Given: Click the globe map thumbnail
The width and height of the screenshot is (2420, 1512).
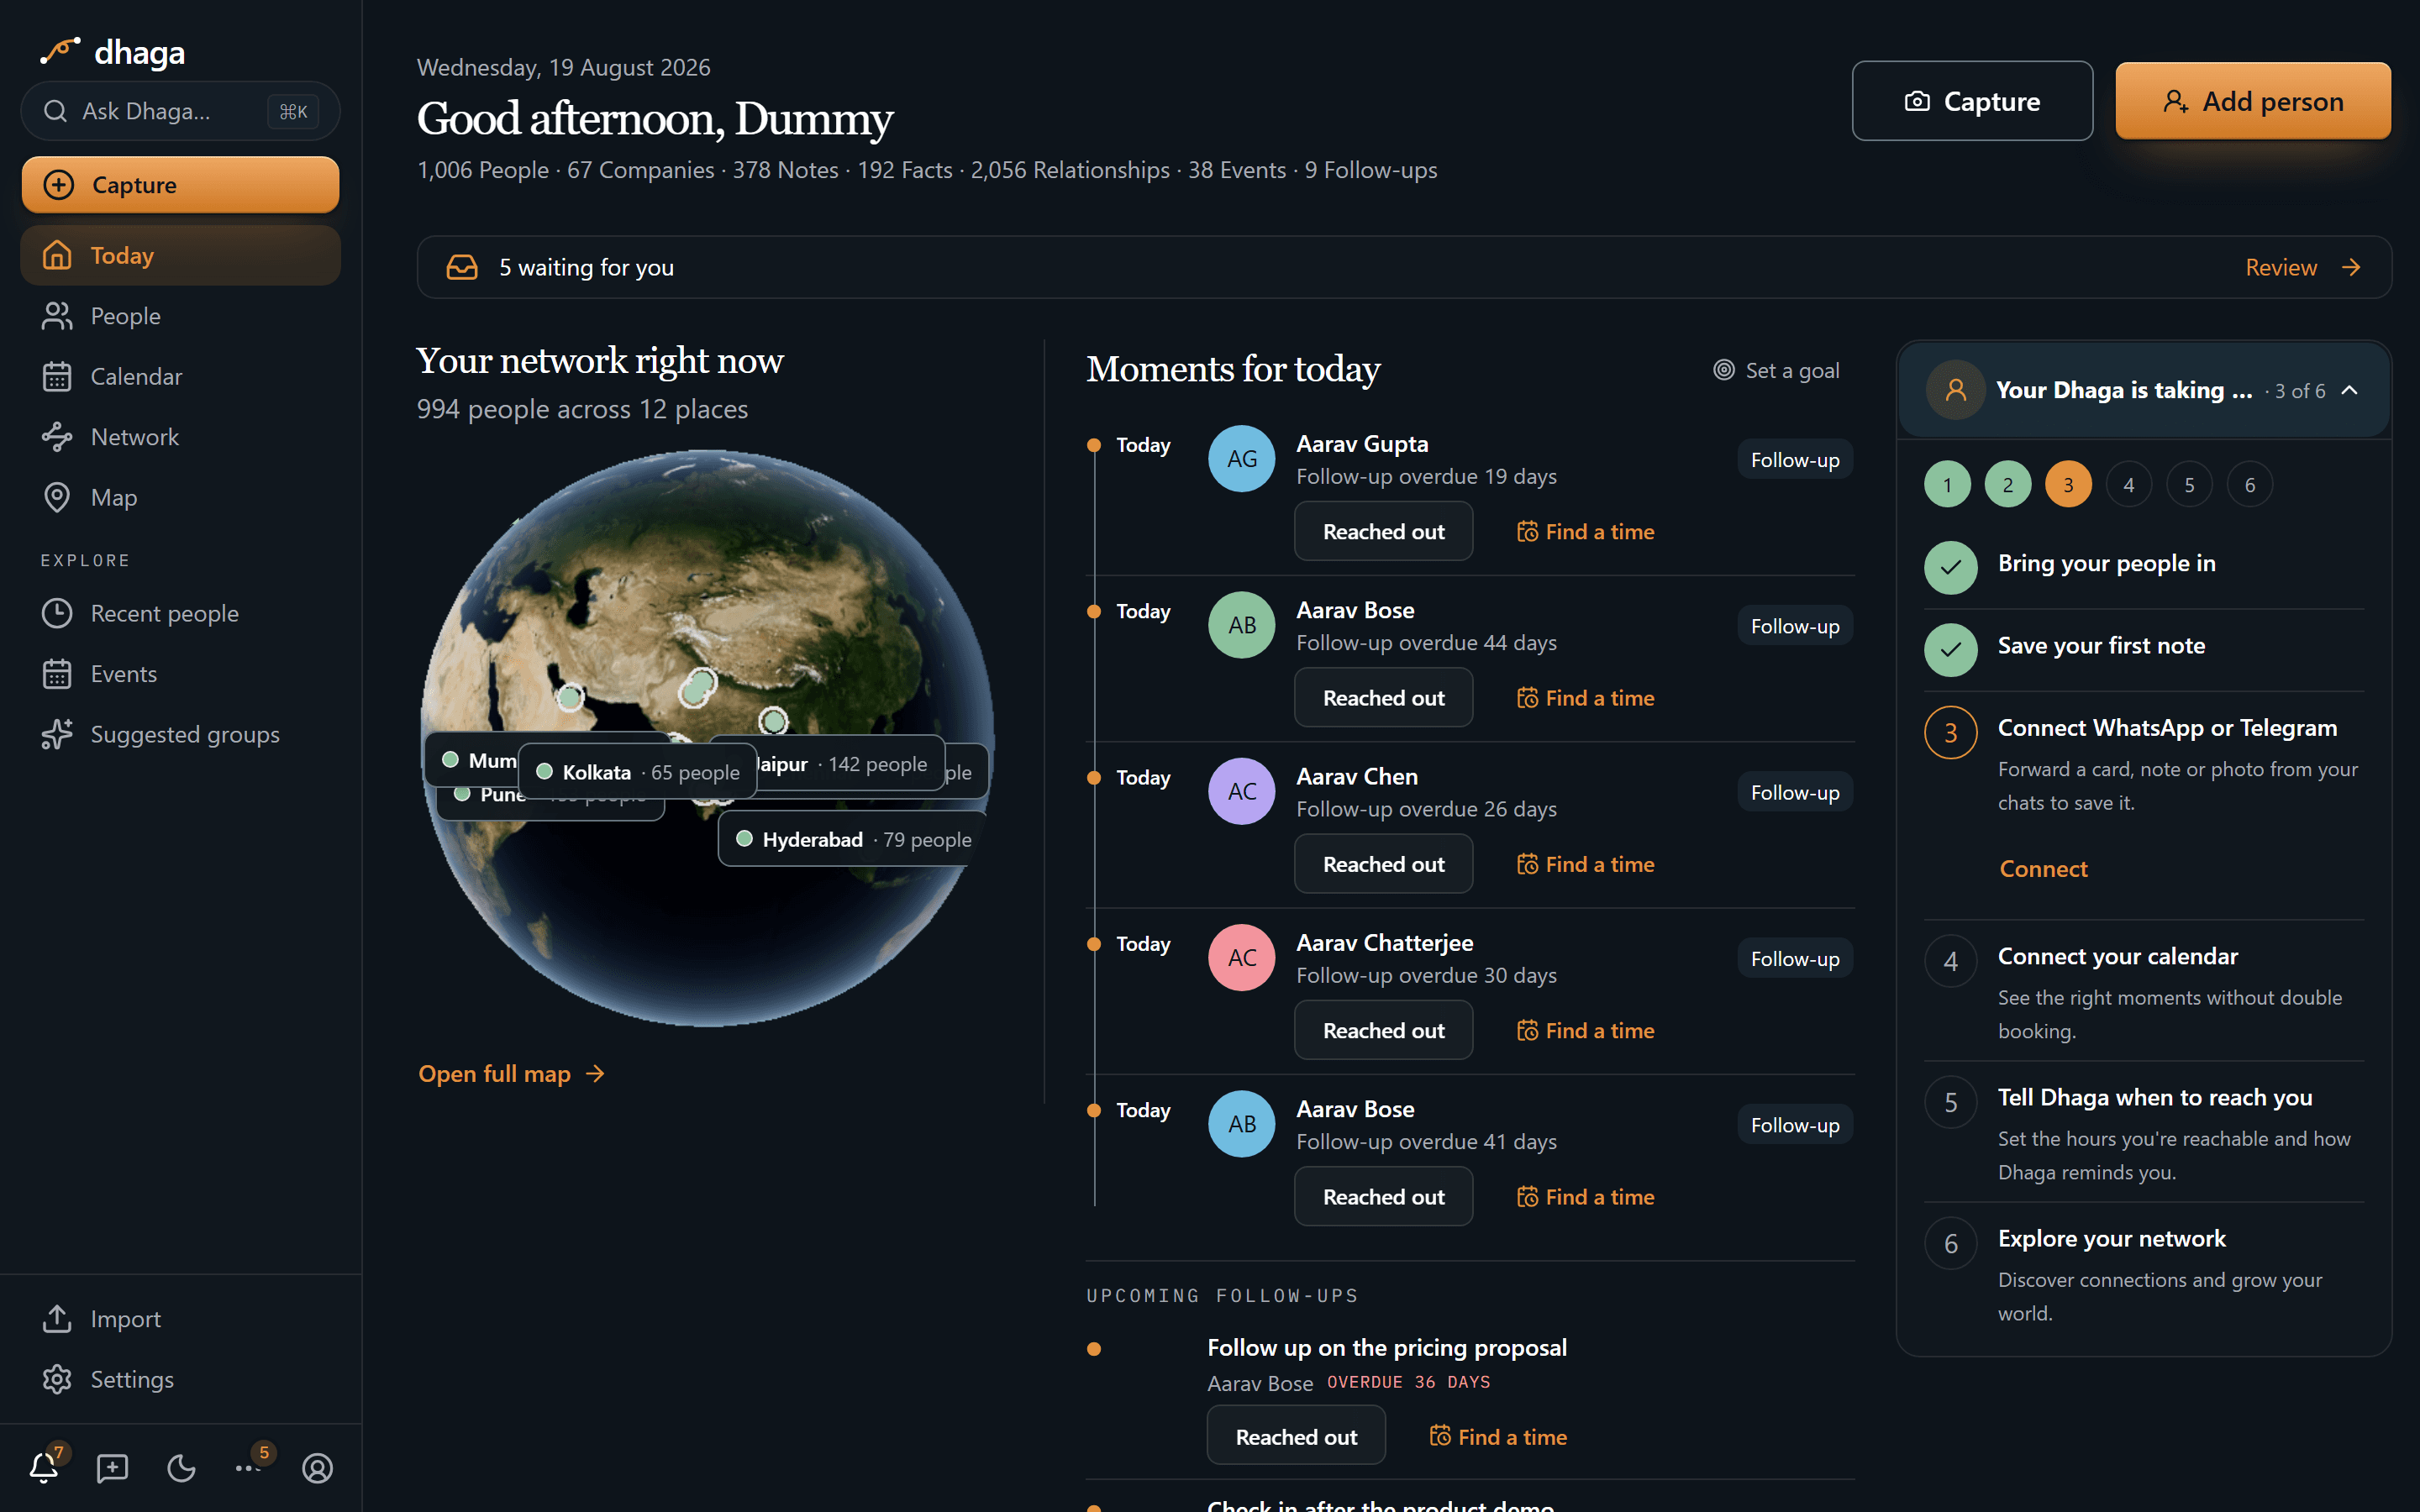Looking at the screenshot, I should tap(707, 738).
